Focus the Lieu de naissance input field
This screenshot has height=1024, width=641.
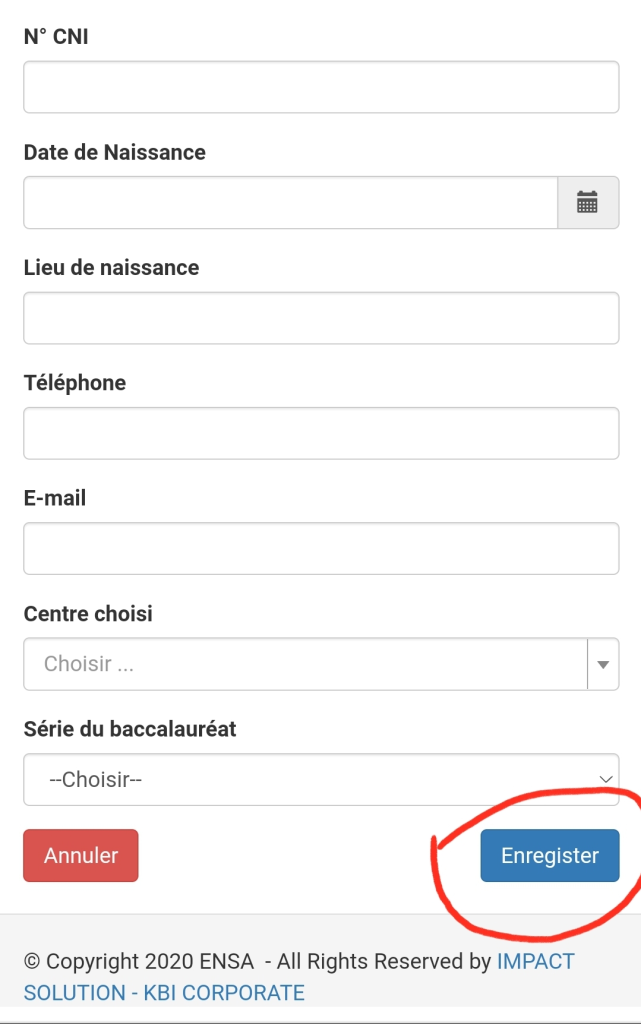click(321, 318)
